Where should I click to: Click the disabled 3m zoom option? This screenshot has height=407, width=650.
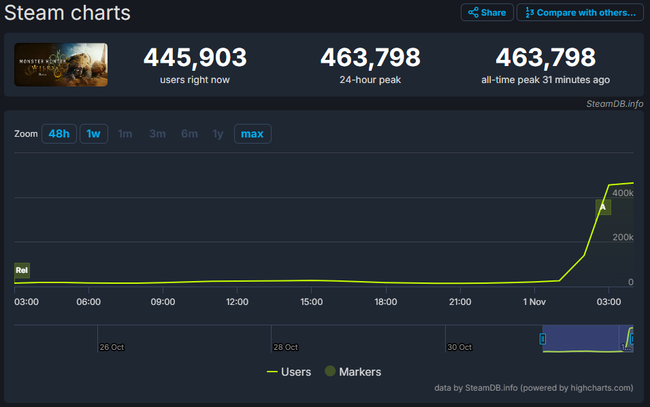(158, 134)
